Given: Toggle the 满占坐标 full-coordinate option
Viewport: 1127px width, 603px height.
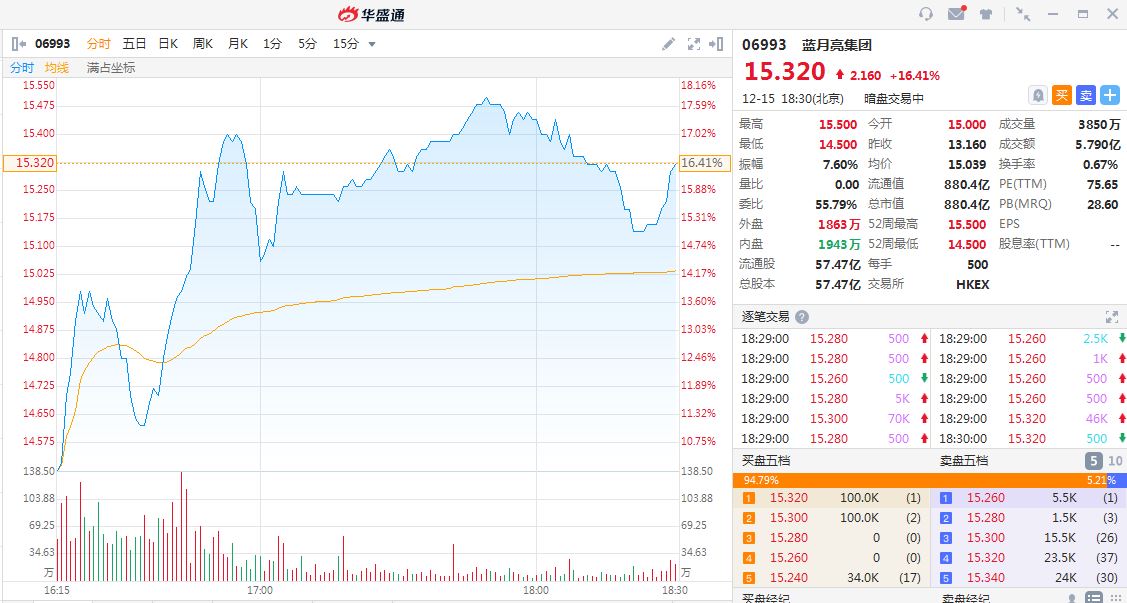Looking at the screenshot, I should click(x=110, y=68).
